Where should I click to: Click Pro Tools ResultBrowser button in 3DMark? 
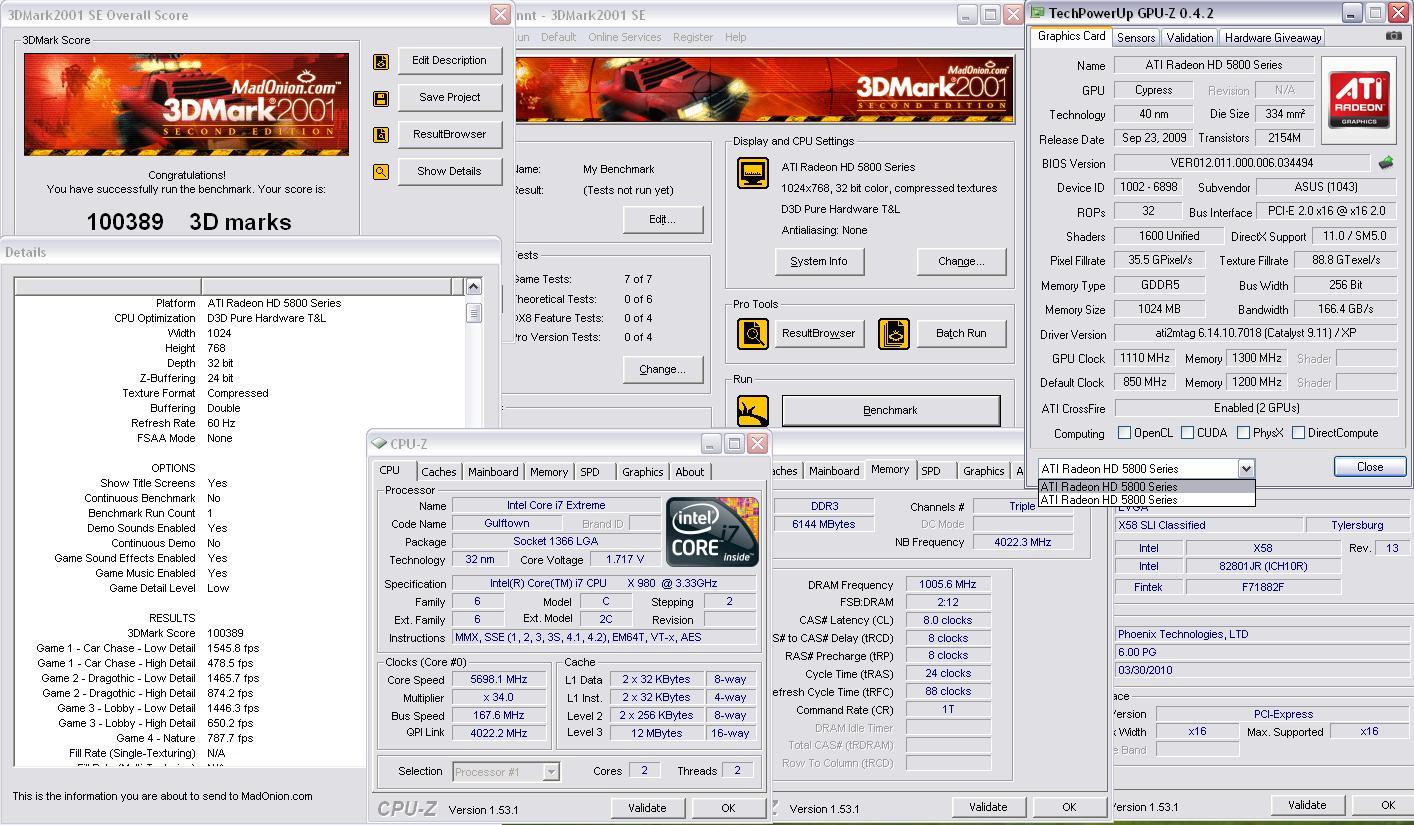click(818, 333)
